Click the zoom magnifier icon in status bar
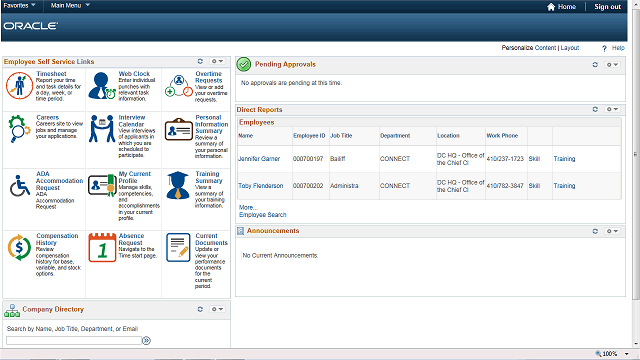Image resolution: width=640 pixels, height=360 pixels. 598,354
